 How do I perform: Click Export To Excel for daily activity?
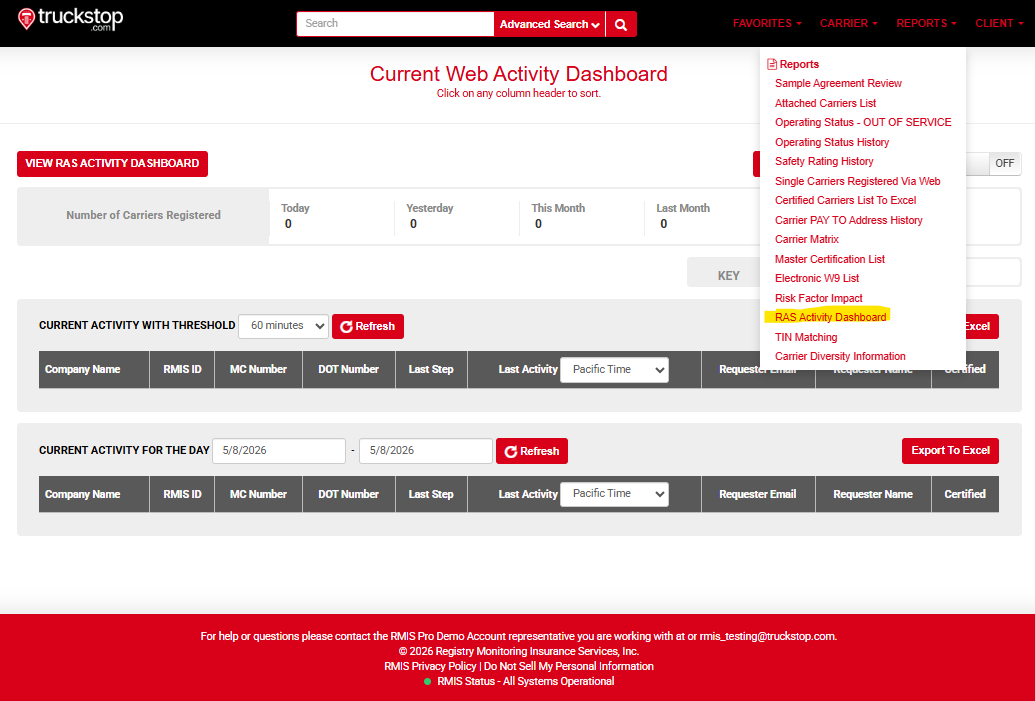[950, 450]
